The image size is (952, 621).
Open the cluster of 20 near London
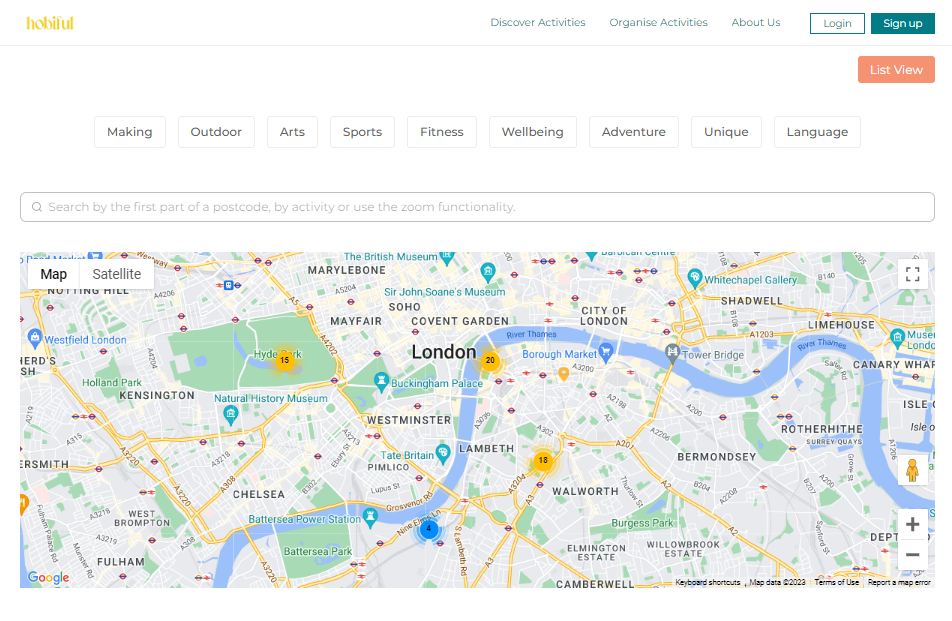click(490, 361)
